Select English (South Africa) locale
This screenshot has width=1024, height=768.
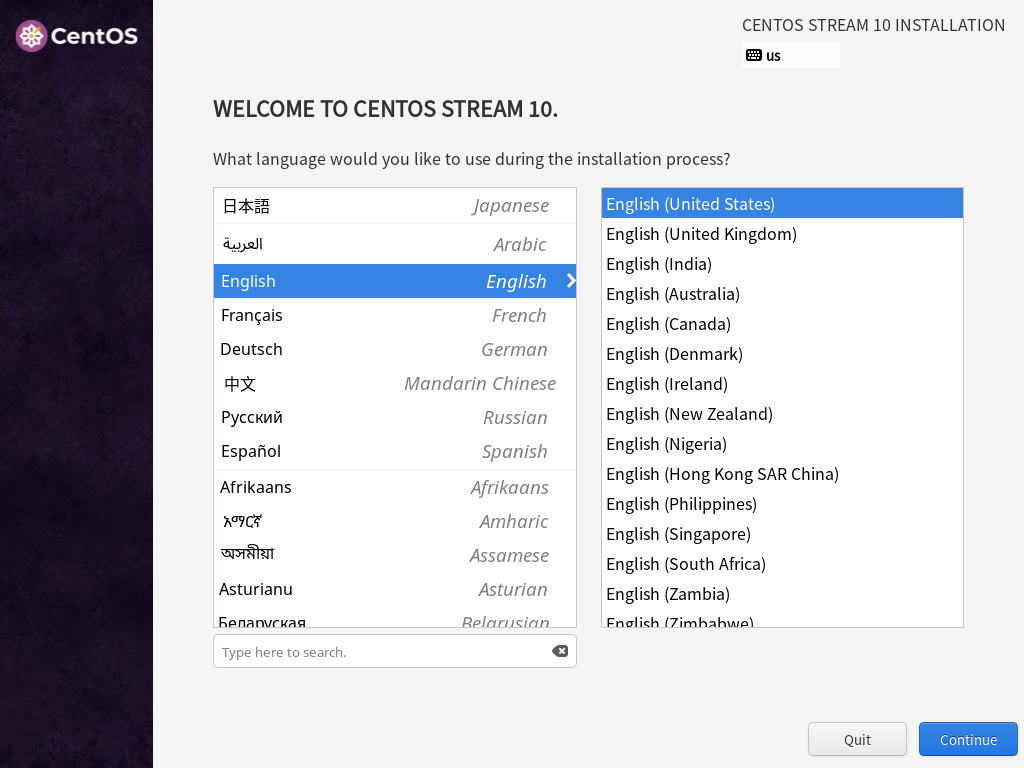pyautogui.click(x=782, y=564)
